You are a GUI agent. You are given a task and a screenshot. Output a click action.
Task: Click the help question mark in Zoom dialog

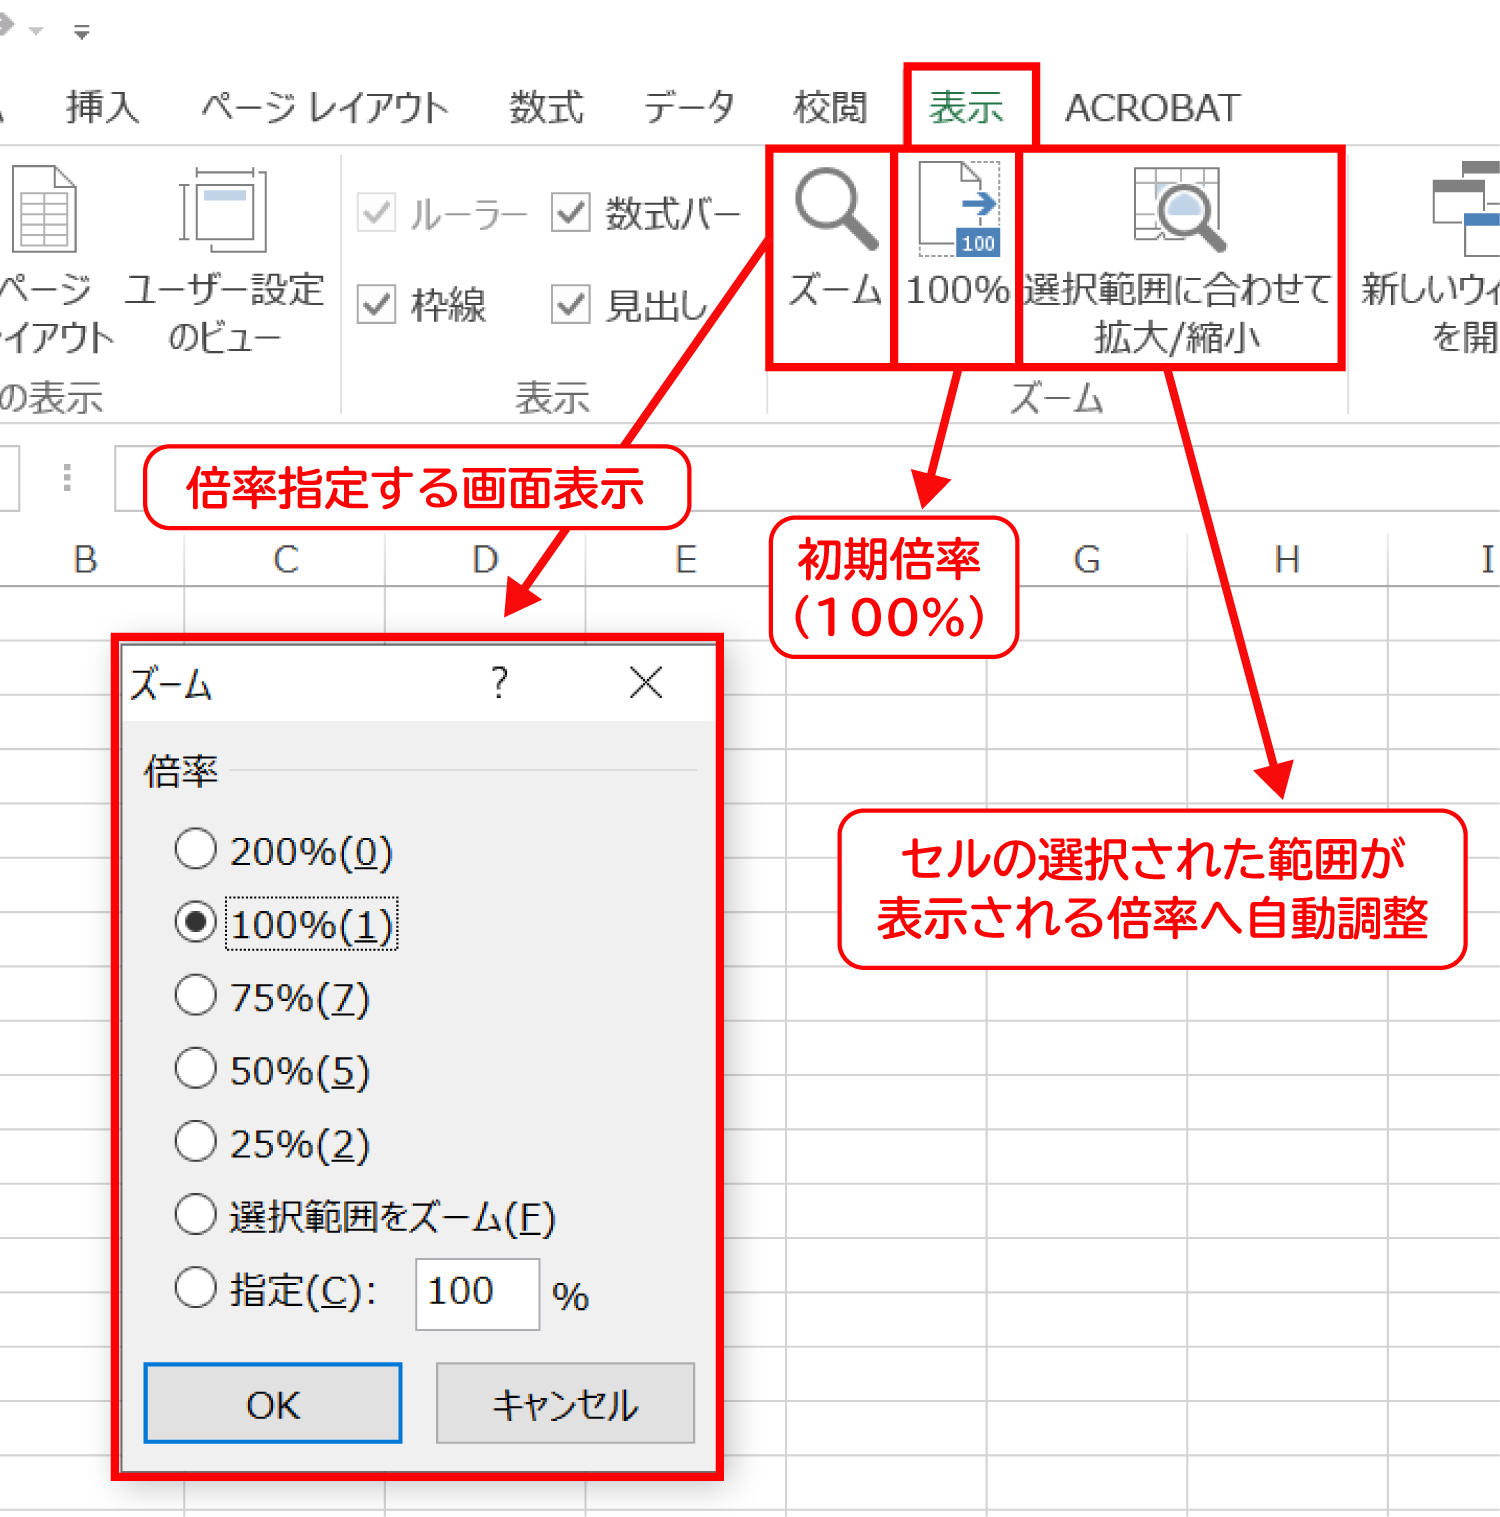point(500,684)
